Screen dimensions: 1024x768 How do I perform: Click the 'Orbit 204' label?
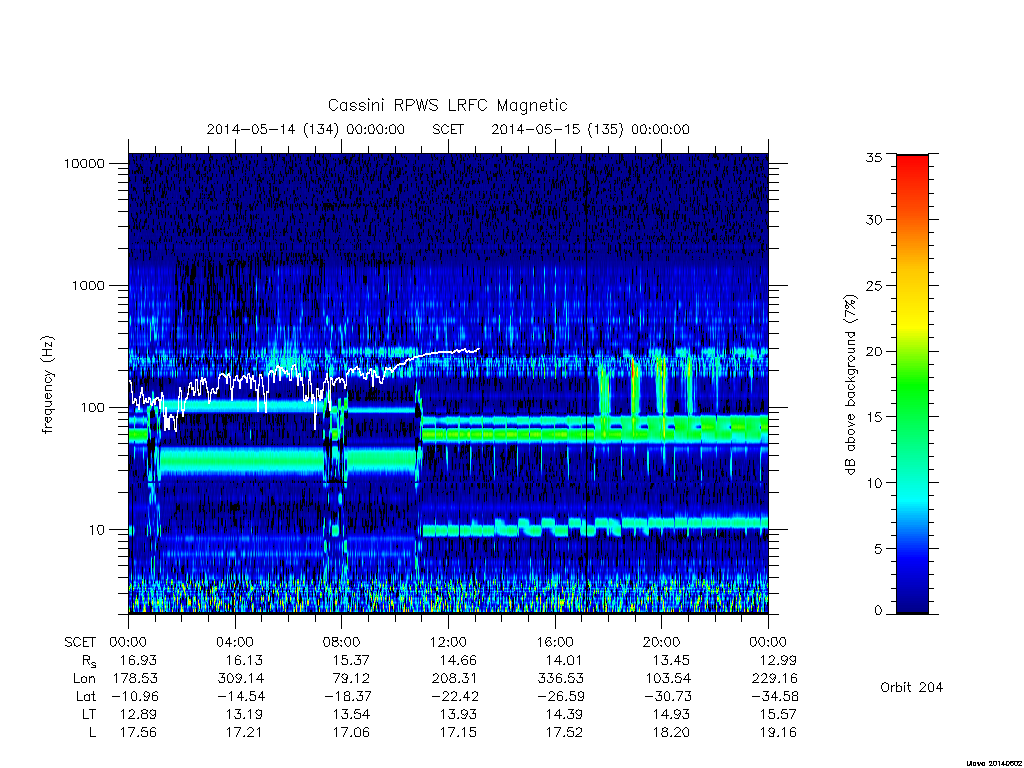(911, 688)
